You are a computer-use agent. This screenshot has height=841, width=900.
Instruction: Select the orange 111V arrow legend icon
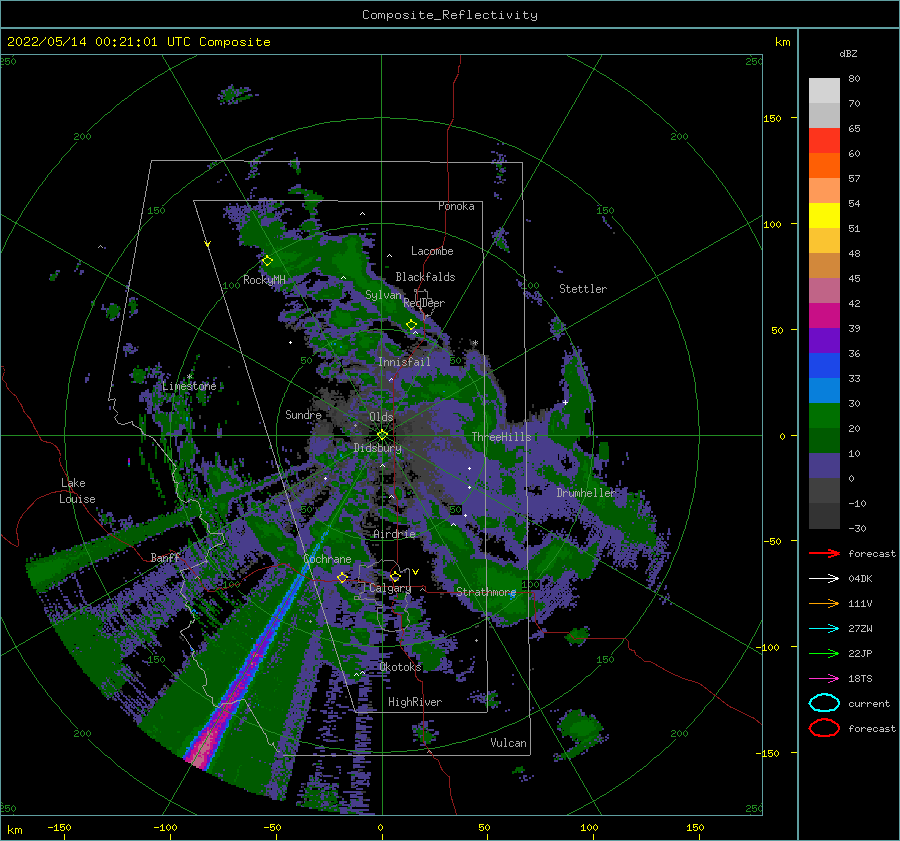coord(824,603)
